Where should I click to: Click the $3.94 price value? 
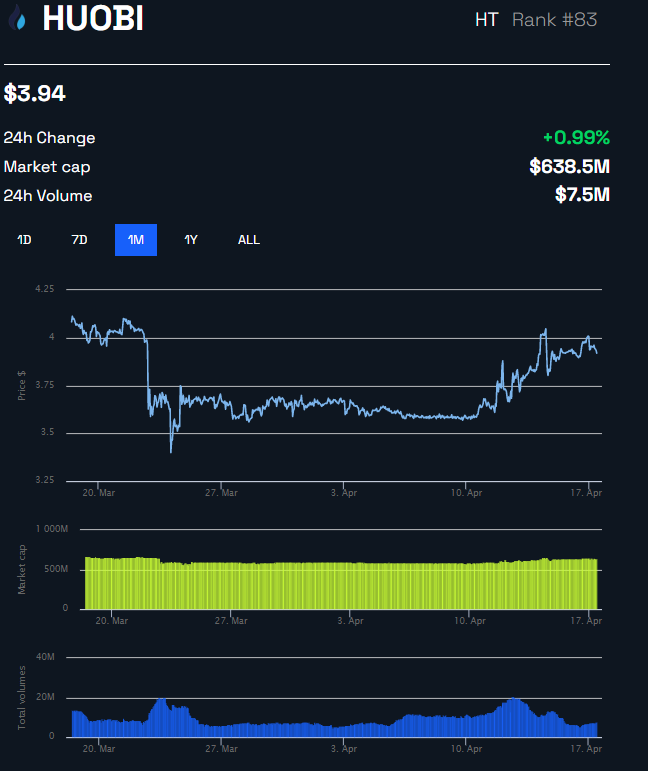[x=34, y=93]
